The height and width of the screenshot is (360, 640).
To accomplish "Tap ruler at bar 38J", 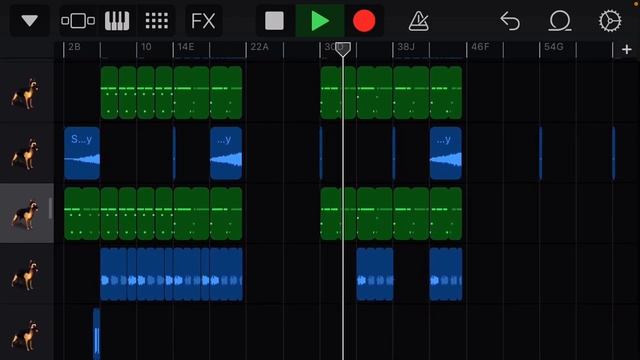I will tap(406, 47).
